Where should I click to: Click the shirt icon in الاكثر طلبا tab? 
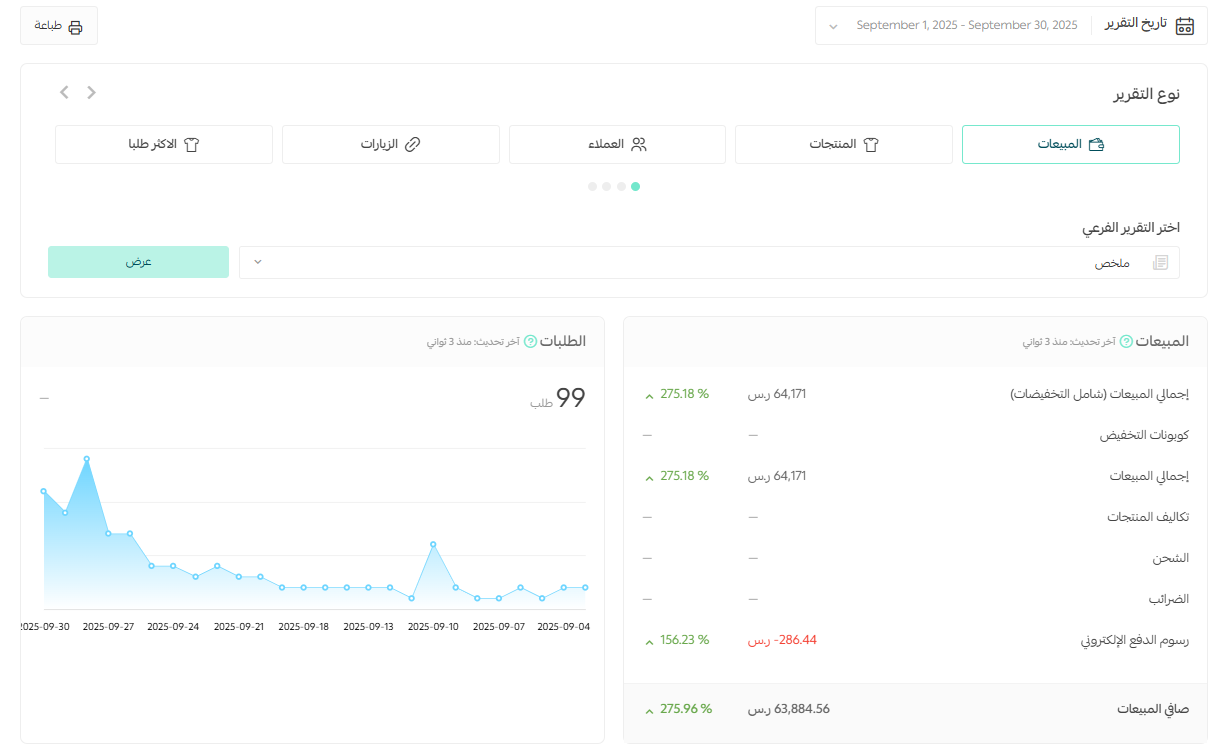pyautogui.click(x=191, y=144)
